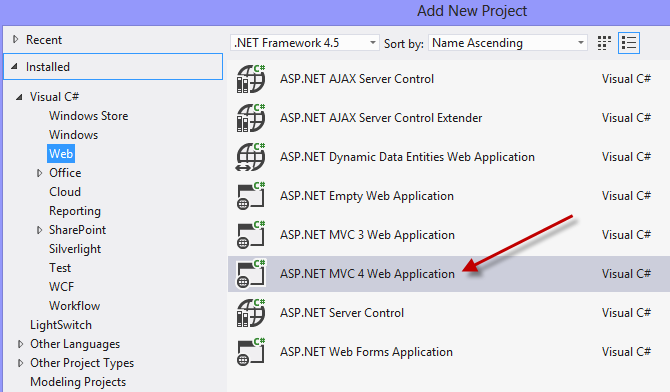Select the Cloud category
670x392 pixels.
65,192
